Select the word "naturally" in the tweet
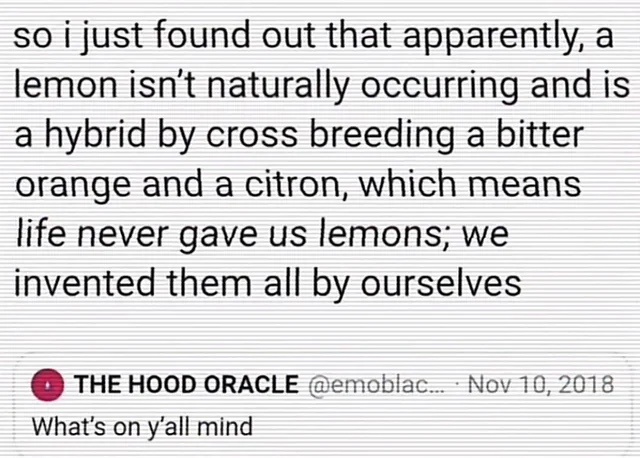 click(x=279, y=86)
